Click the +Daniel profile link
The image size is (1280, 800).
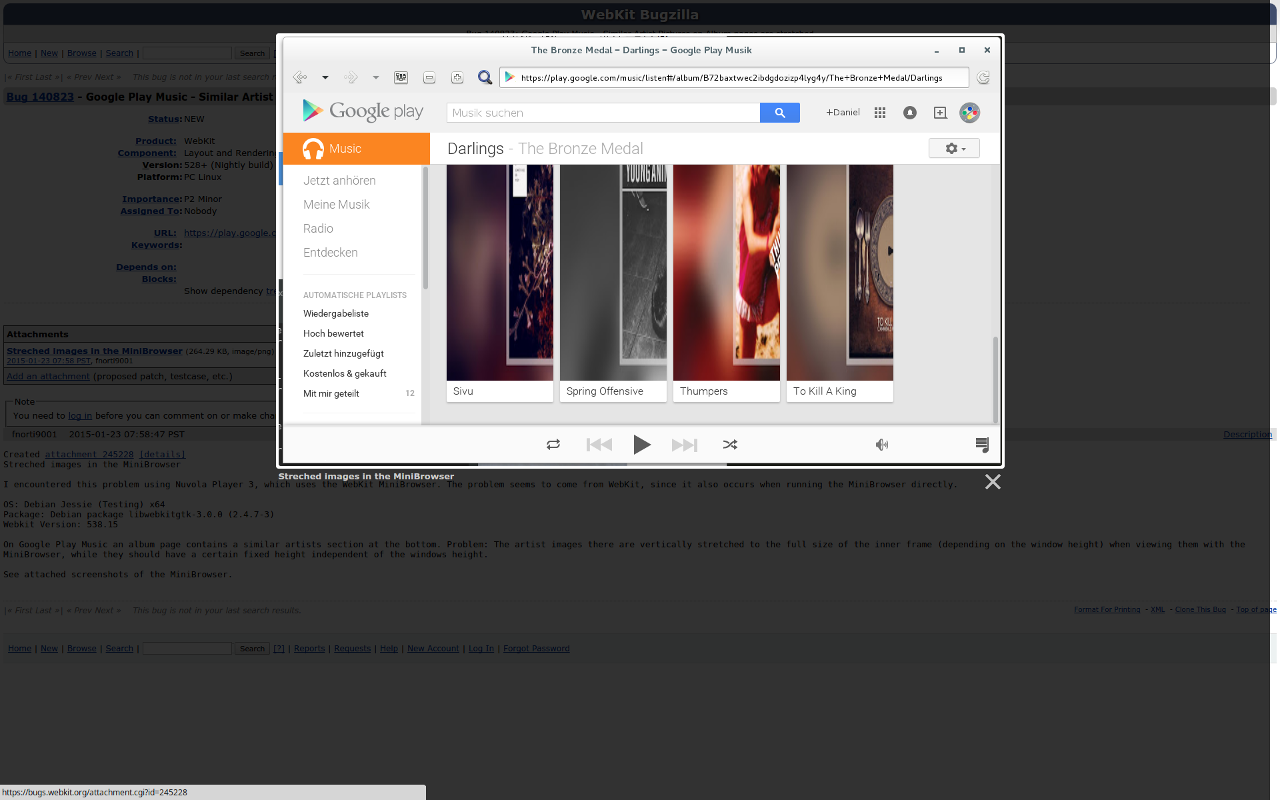coord(843,113)
